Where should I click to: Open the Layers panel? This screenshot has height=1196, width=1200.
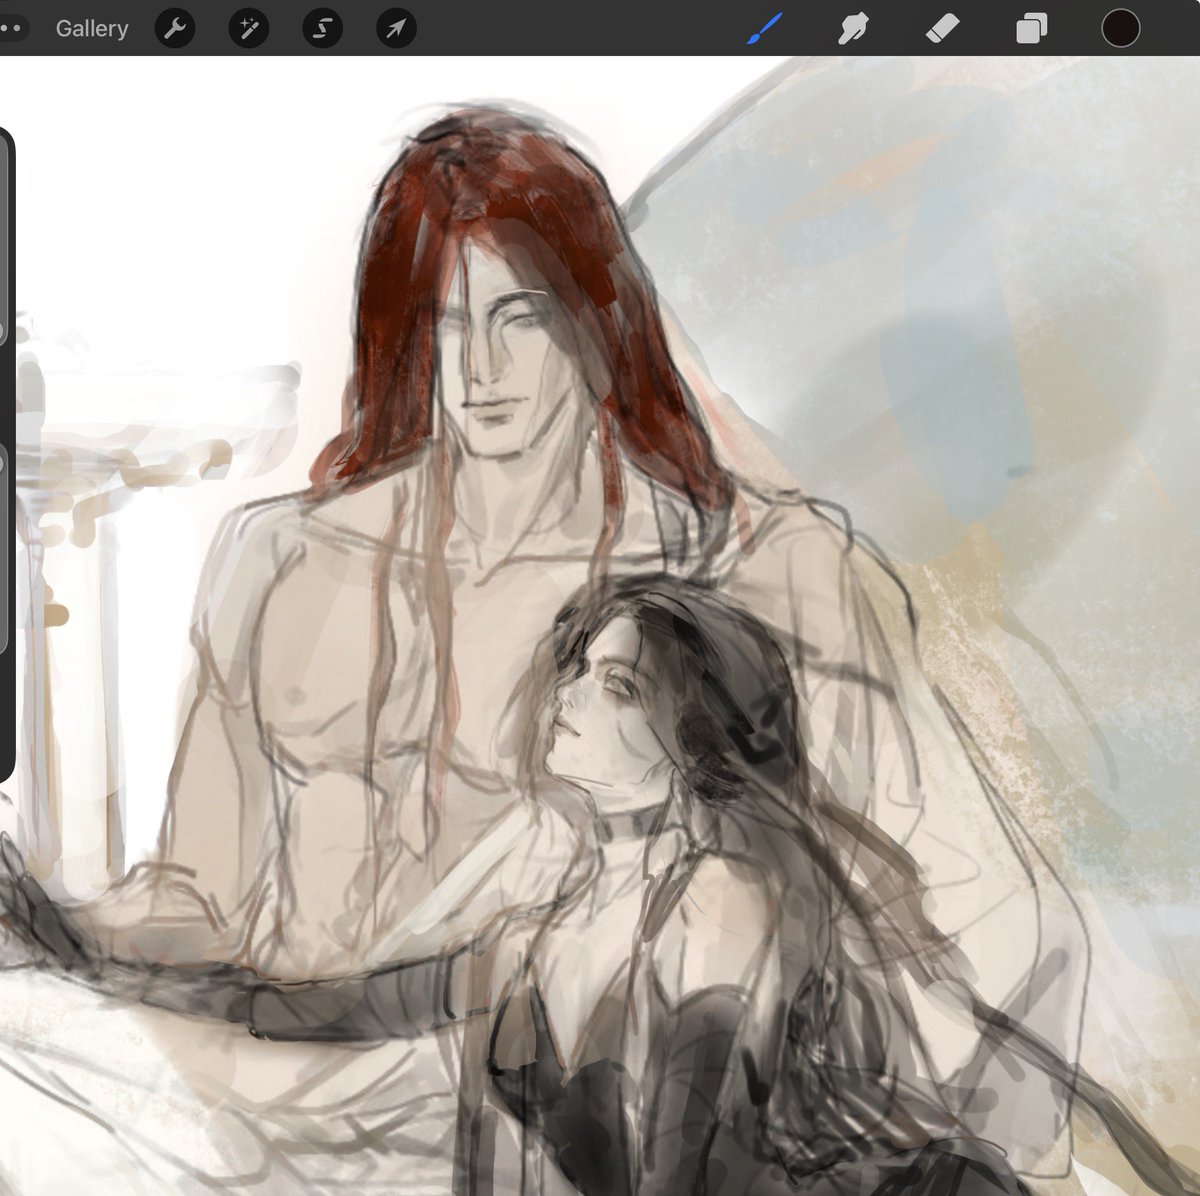point(1031,28)
